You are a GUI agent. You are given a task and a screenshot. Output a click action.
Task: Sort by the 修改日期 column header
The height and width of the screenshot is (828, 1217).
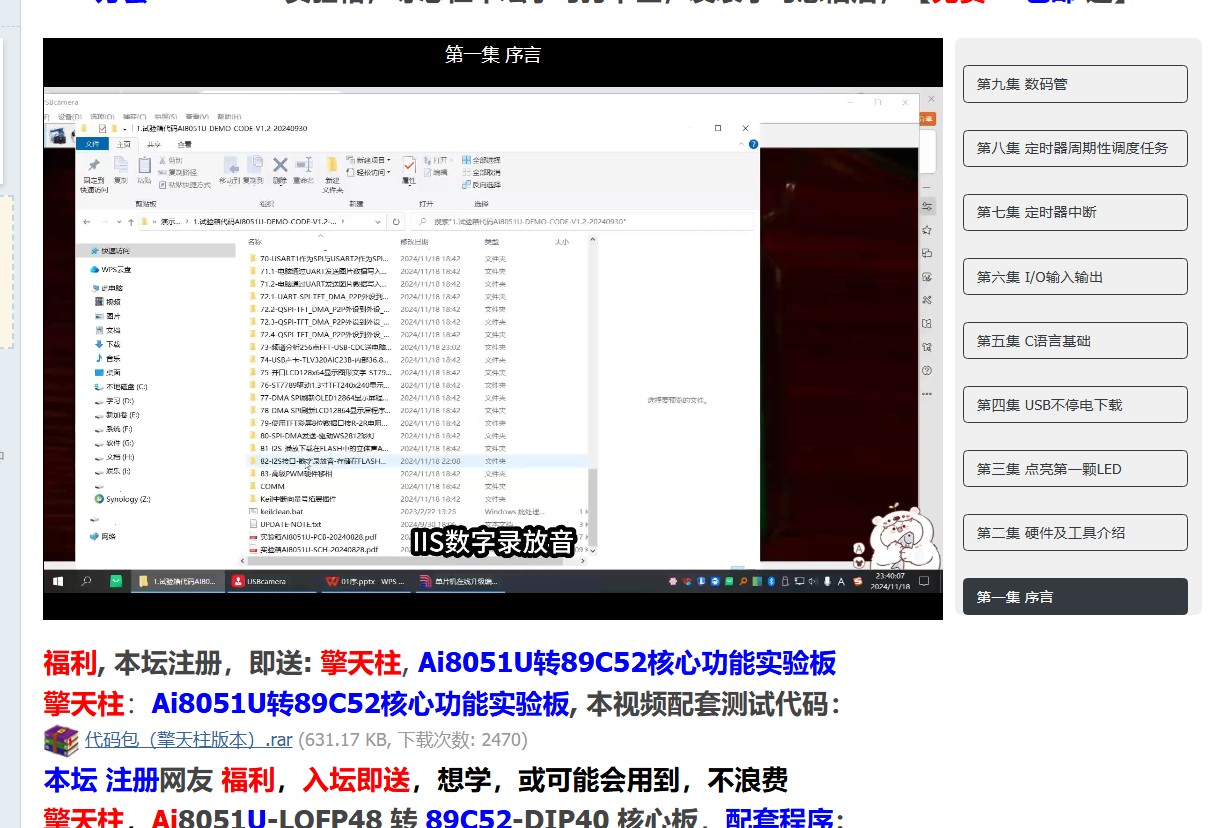[414, 241]
